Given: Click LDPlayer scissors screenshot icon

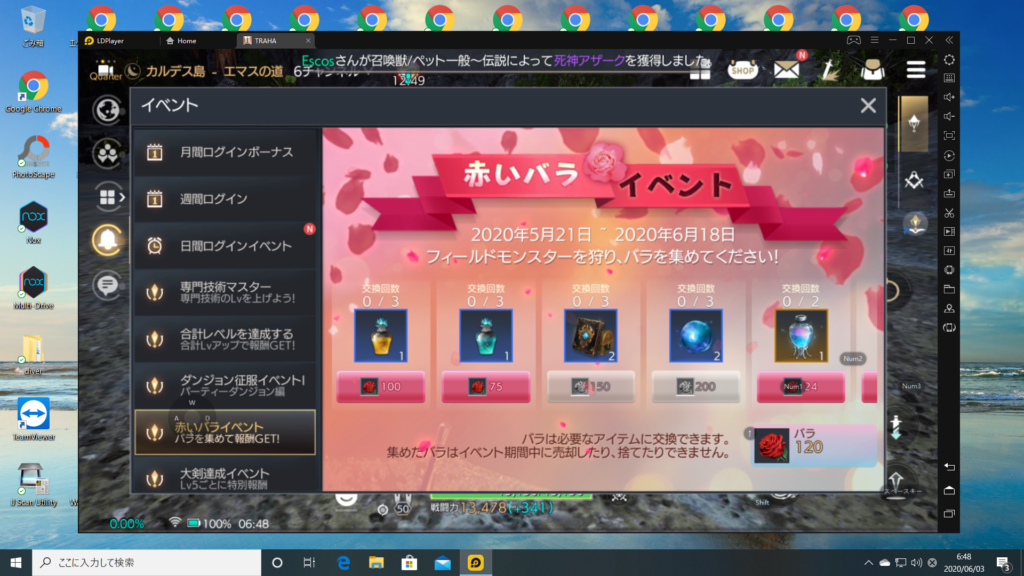Looking at the screenshot, I should [949, 213].
